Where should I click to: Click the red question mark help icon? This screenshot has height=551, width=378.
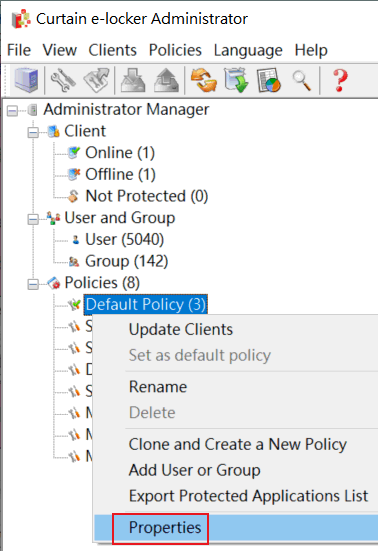tap(340, 80)
